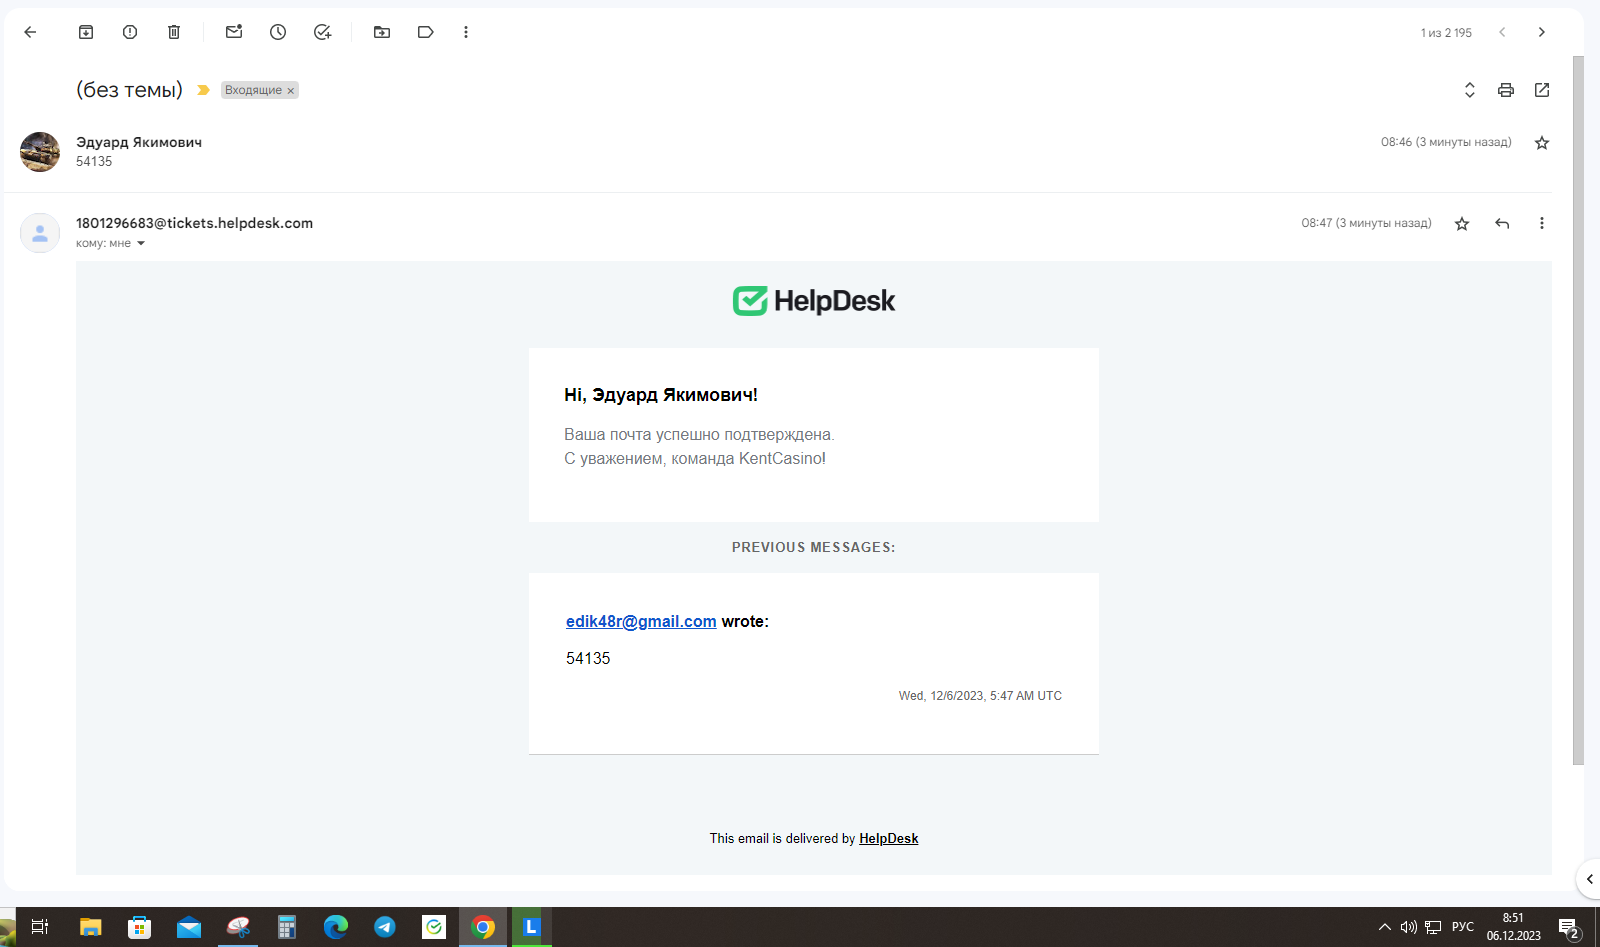This screenshot has height=947, width=1600.
Task: Reply to the helpdesk message
Action: click(x=1502, y=223)
